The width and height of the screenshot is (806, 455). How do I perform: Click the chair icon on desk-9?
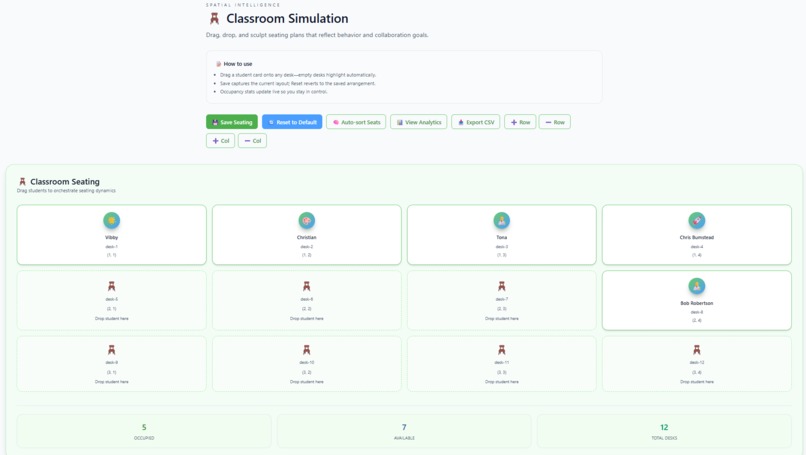click(x=112, y=350)
